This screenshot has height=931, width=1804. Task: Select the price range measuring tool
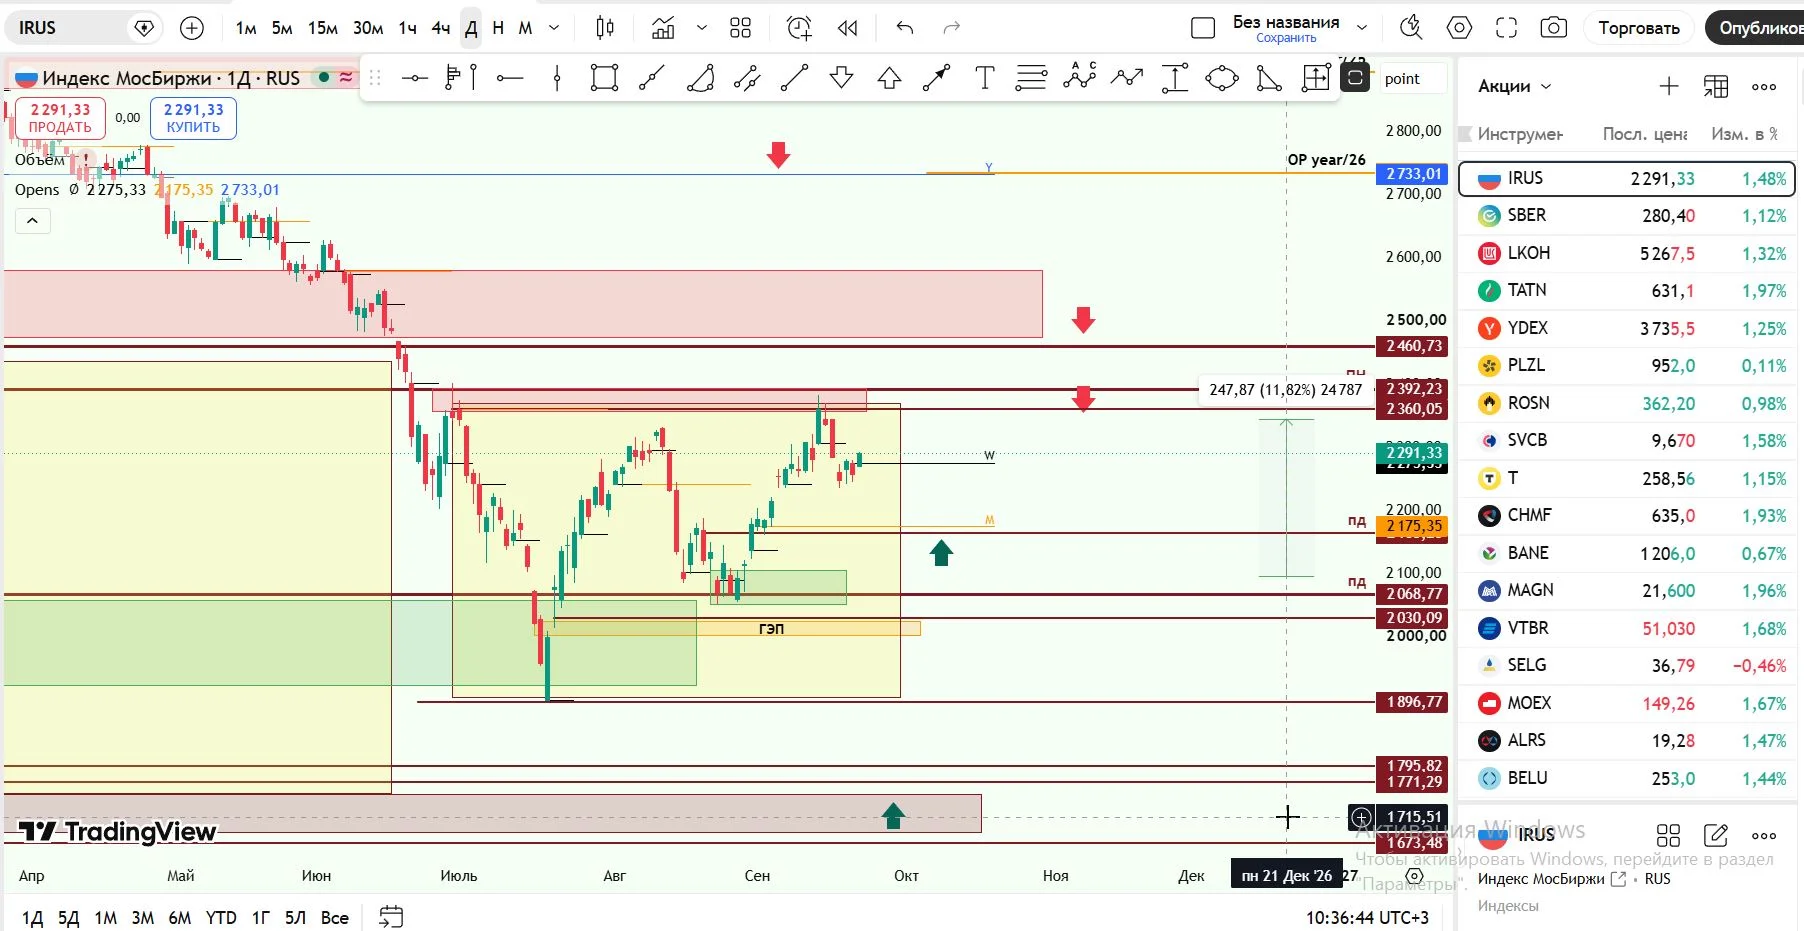coord(1175,78)
